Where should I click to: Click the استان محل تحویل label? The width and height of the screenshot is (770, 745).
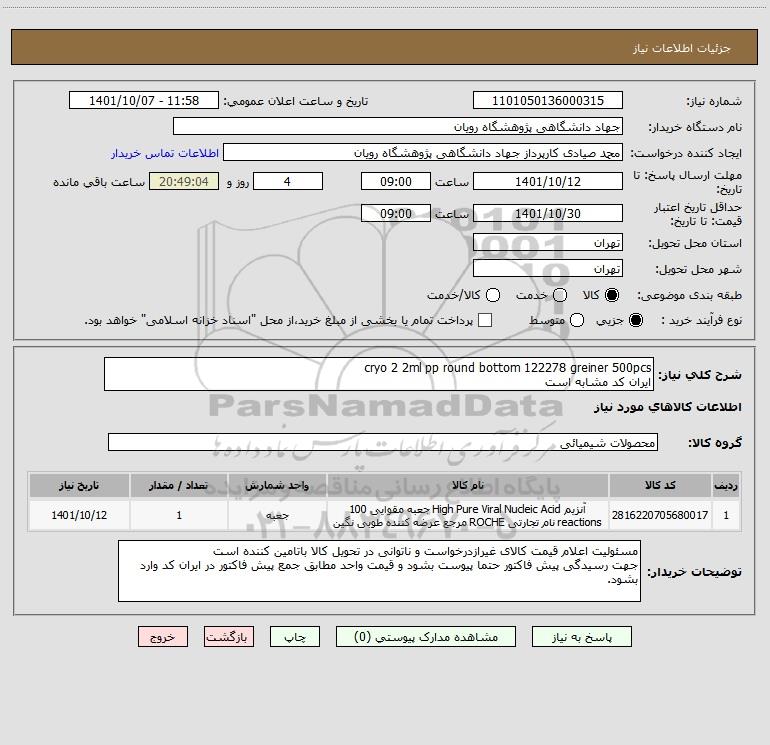(695, 244)
